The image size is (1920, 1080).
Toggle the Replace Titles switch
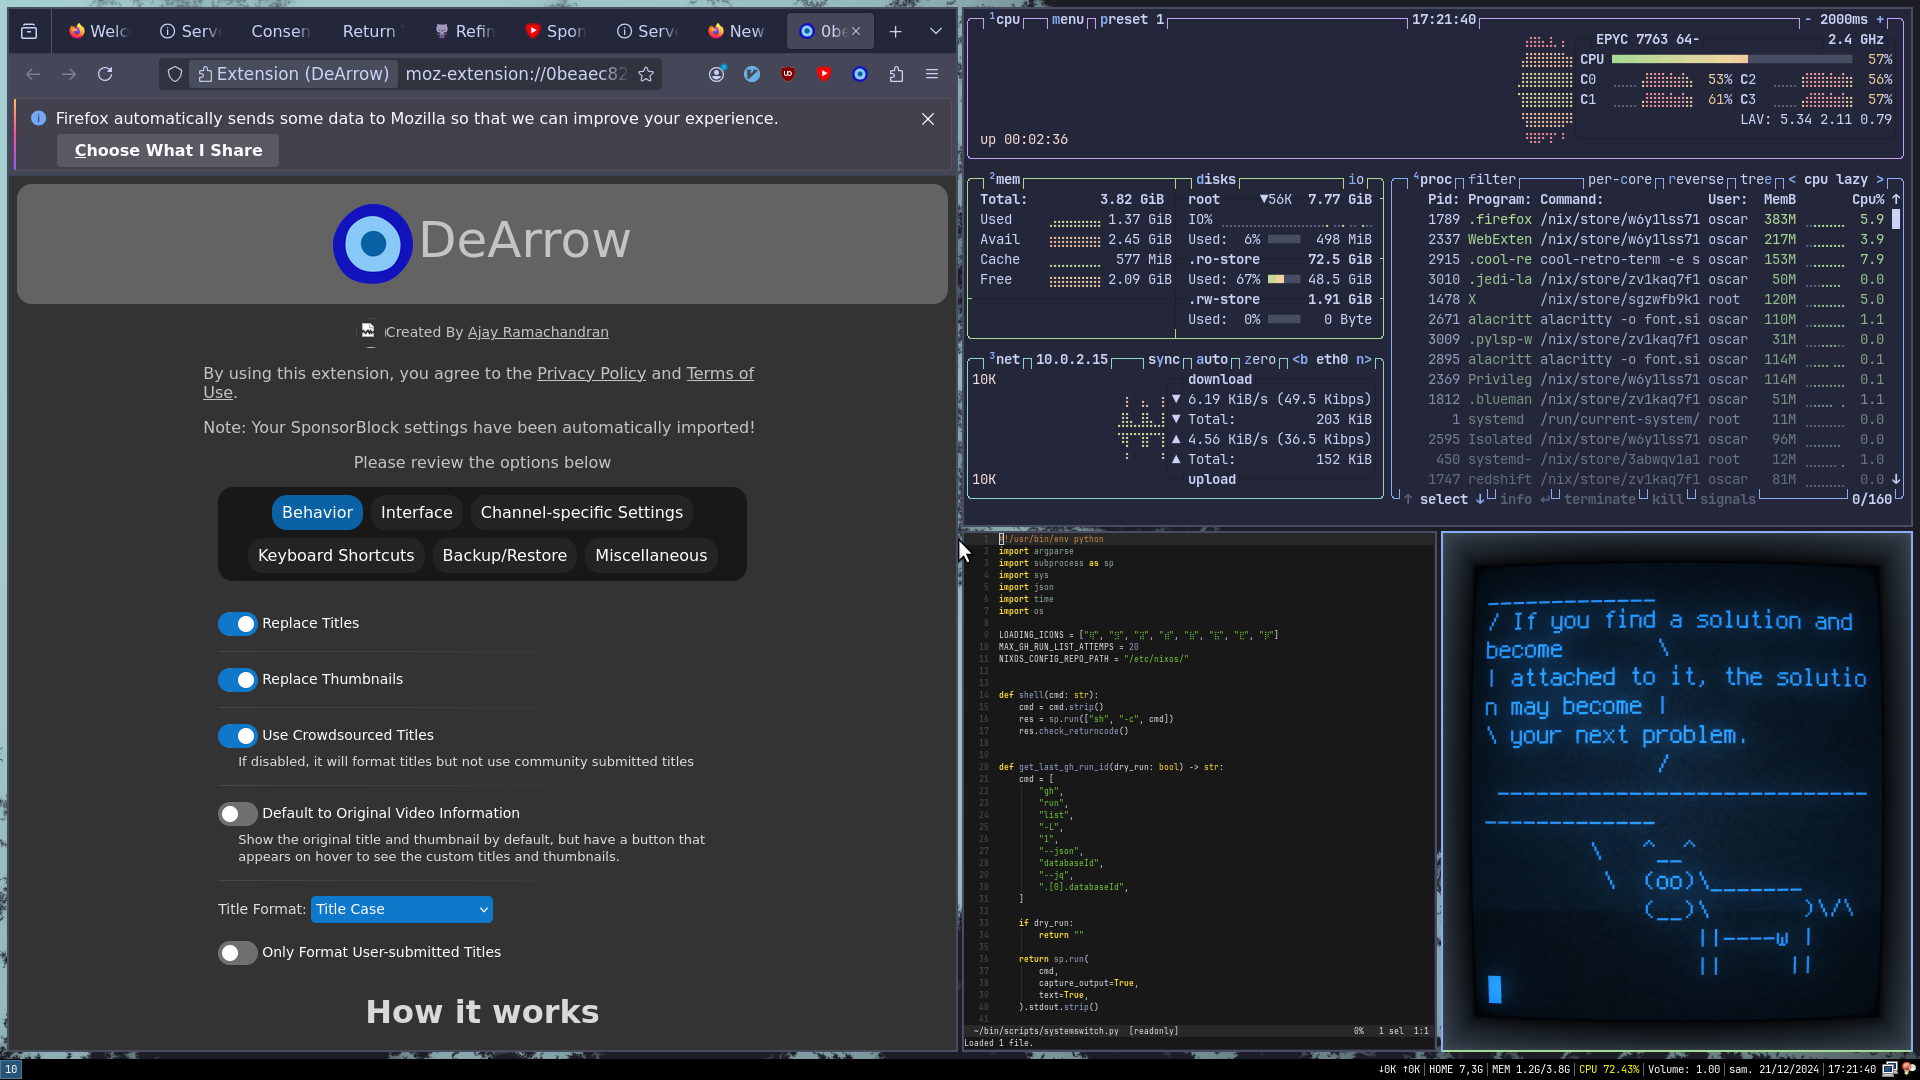pyautogui.click(x=238, y=624)
